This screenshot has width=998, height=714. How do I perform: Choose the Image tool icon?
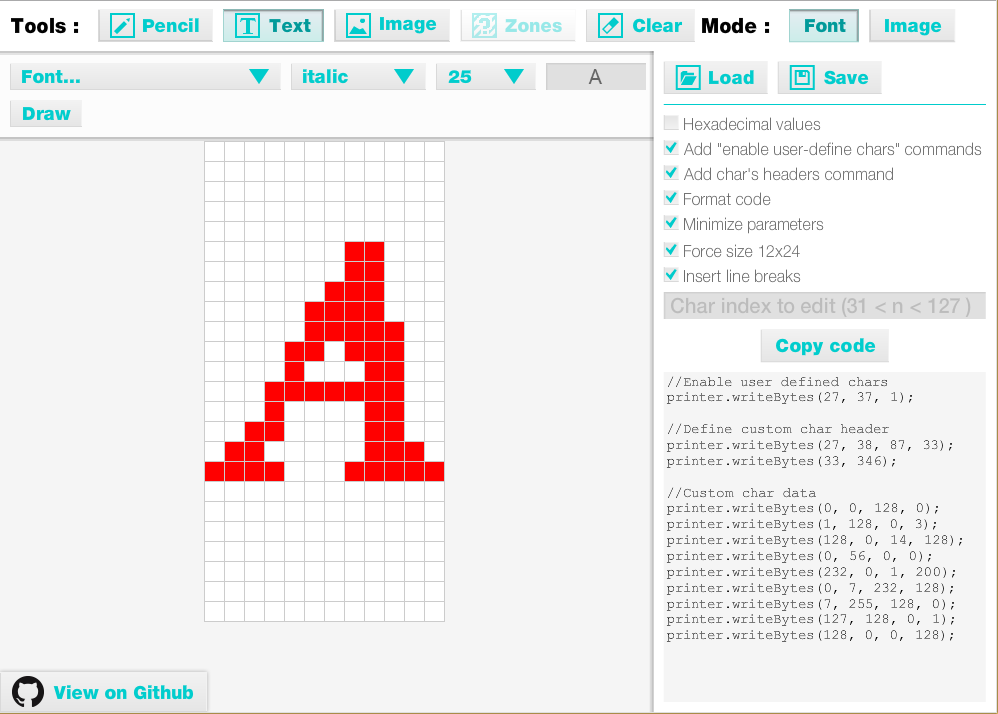click(x=358, y=26)
